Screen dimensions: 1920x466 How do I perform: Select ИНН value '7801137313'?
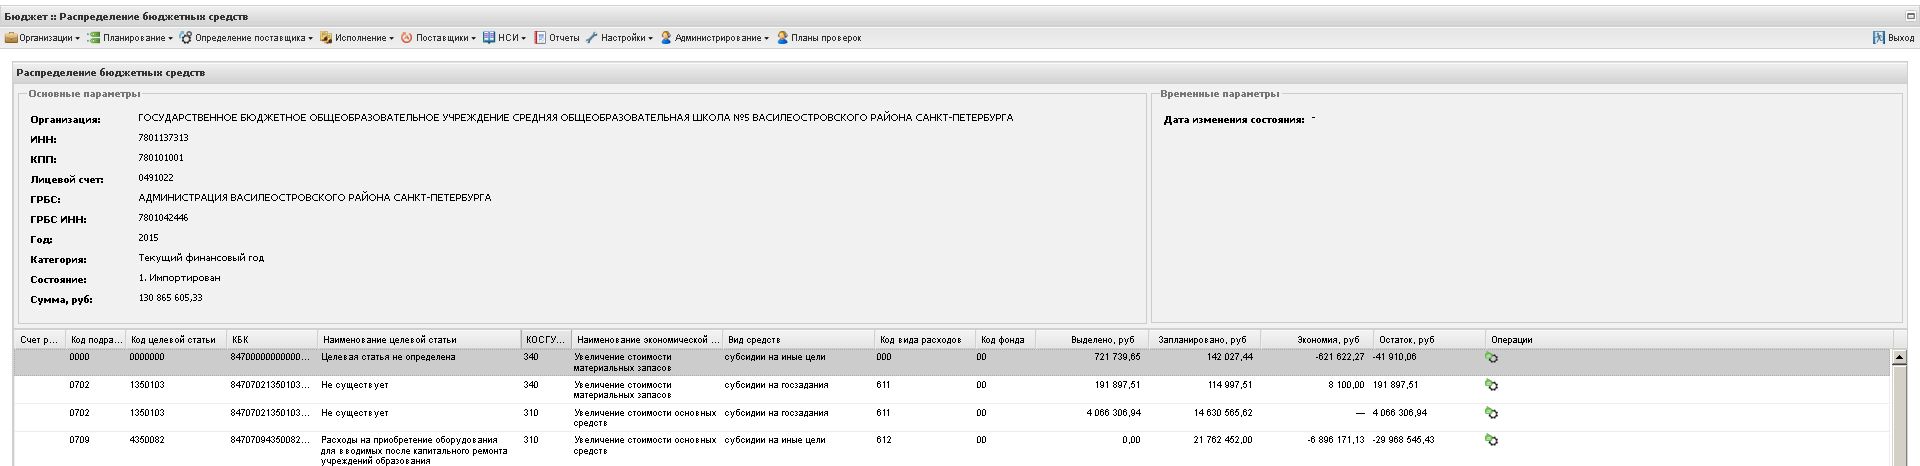pos(163,138)
